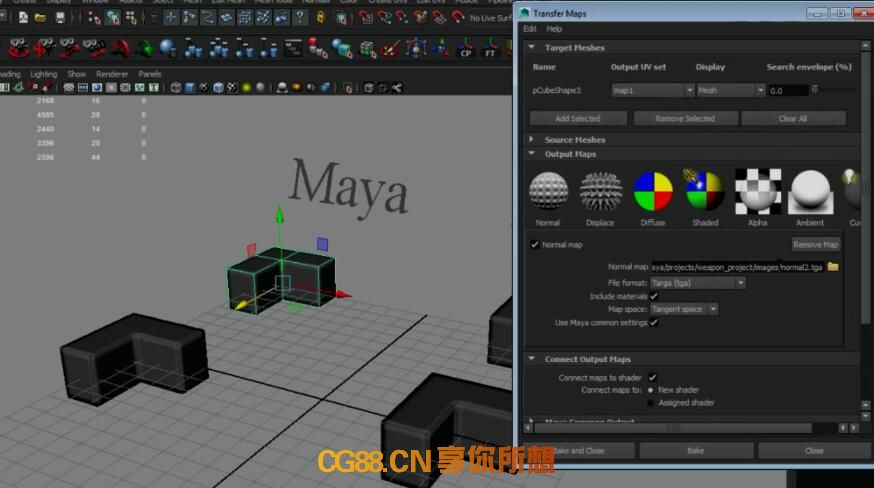
Task: Browse for normal map file folder icon
Action: [x=833, y=267]
